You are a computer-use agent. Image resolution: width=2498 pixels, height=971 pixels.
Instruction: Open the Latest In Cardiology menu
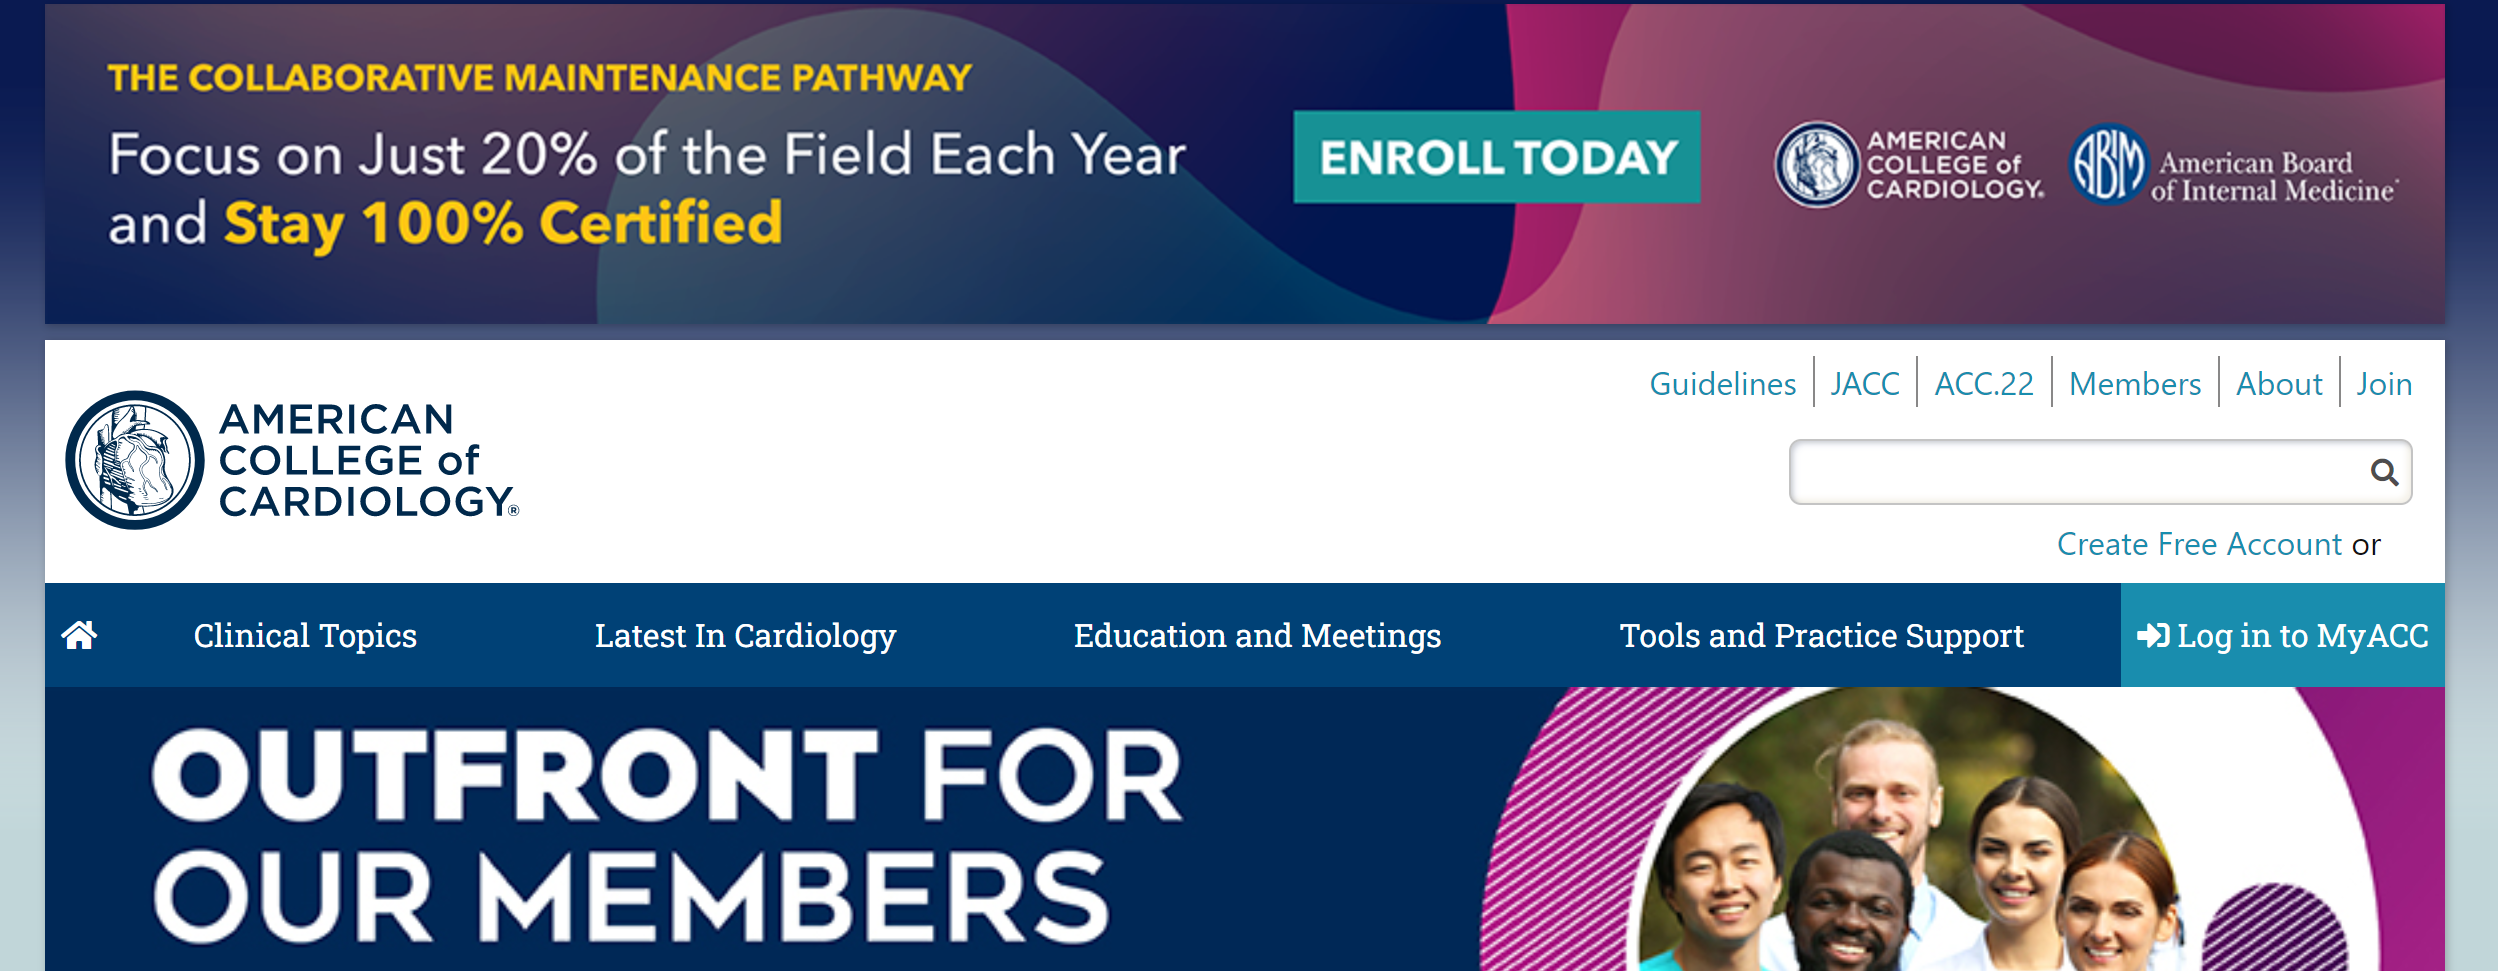click(x=745, y=636)
